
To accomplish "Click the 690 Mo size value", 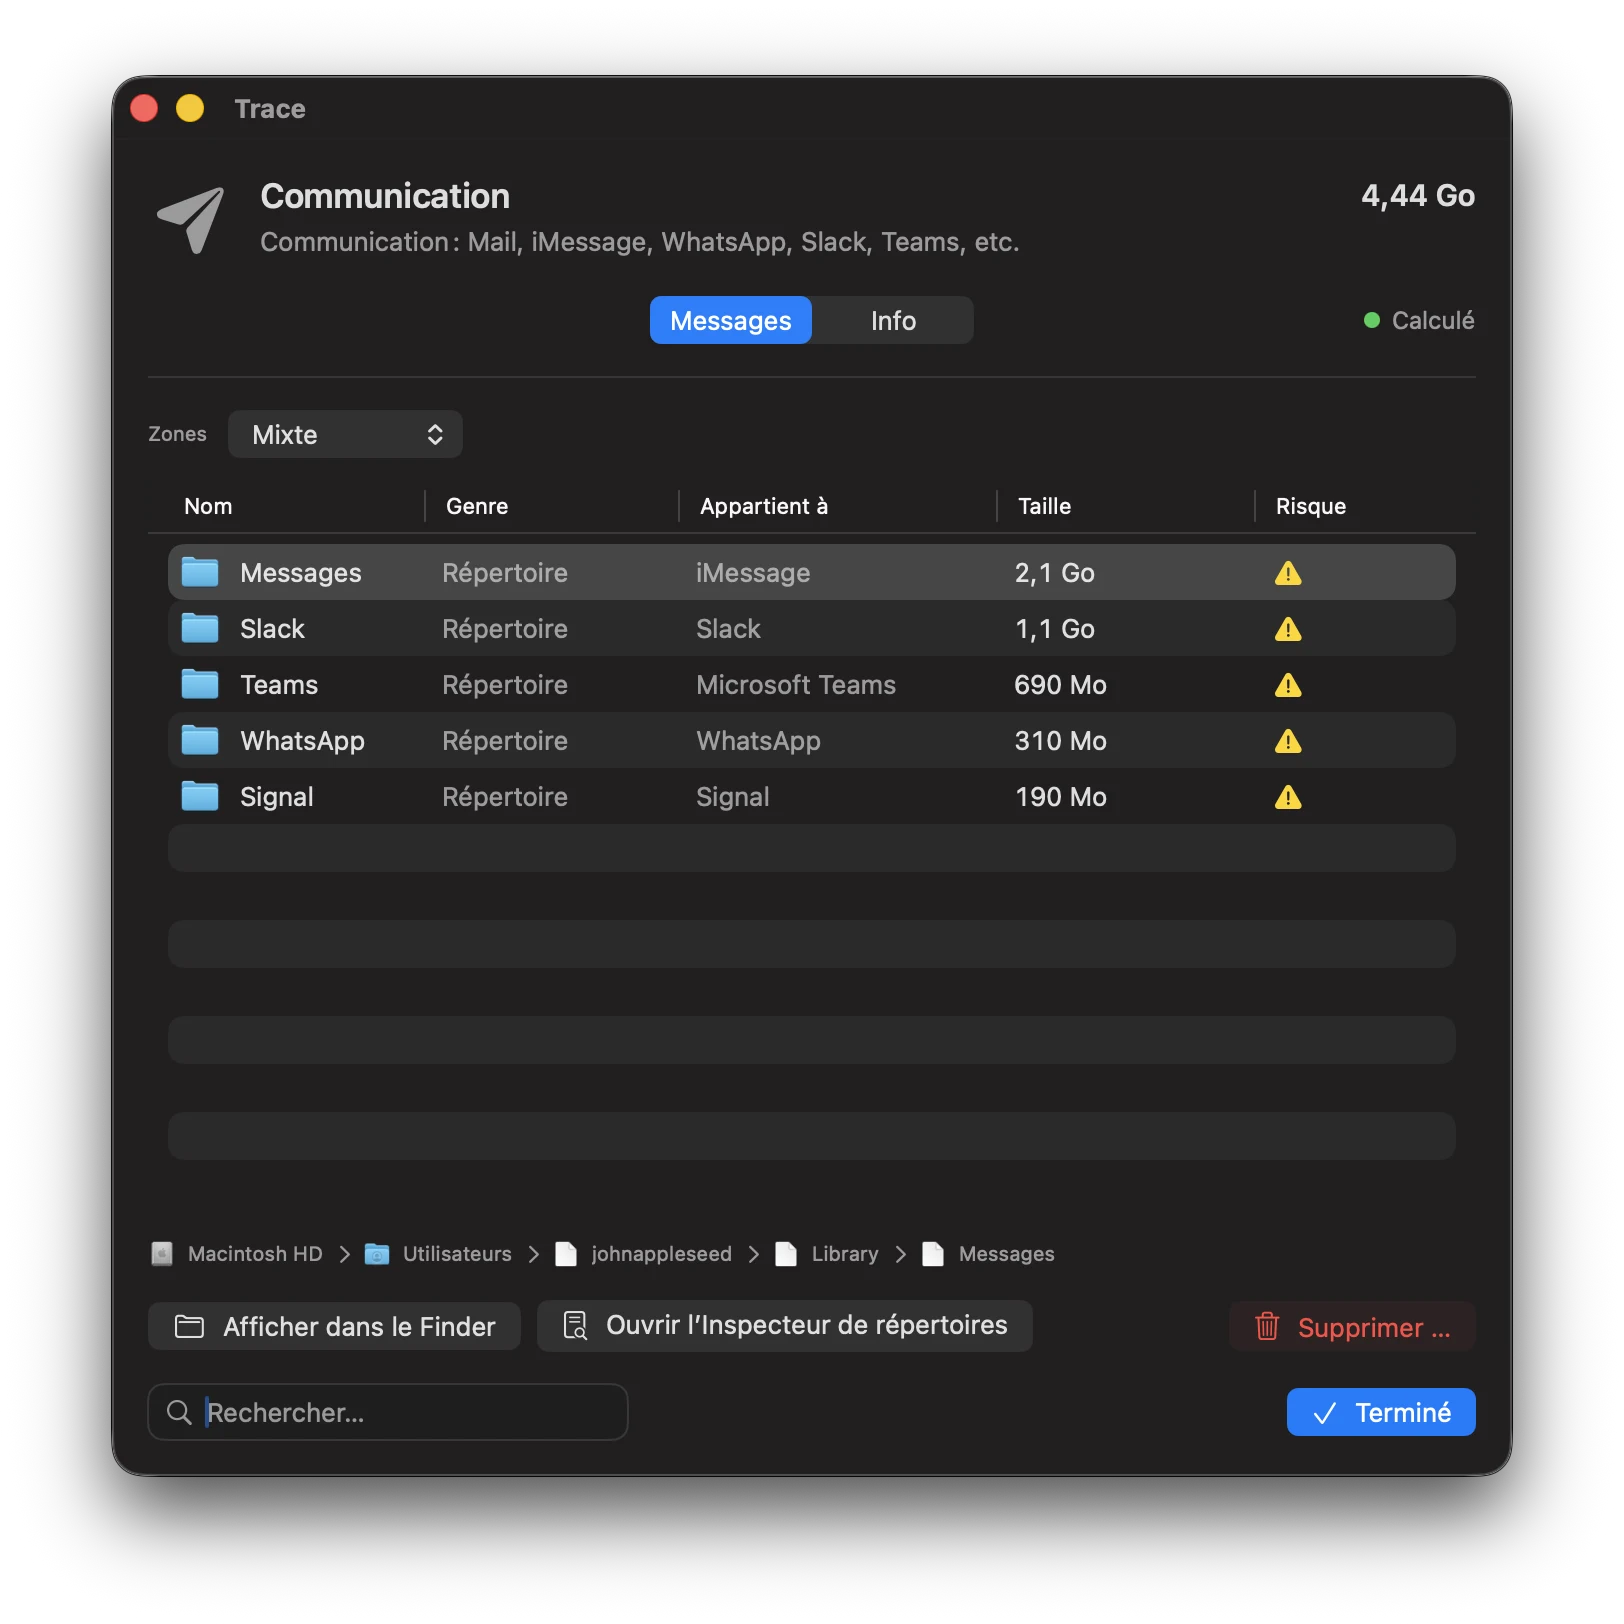I will point(1061,685).
